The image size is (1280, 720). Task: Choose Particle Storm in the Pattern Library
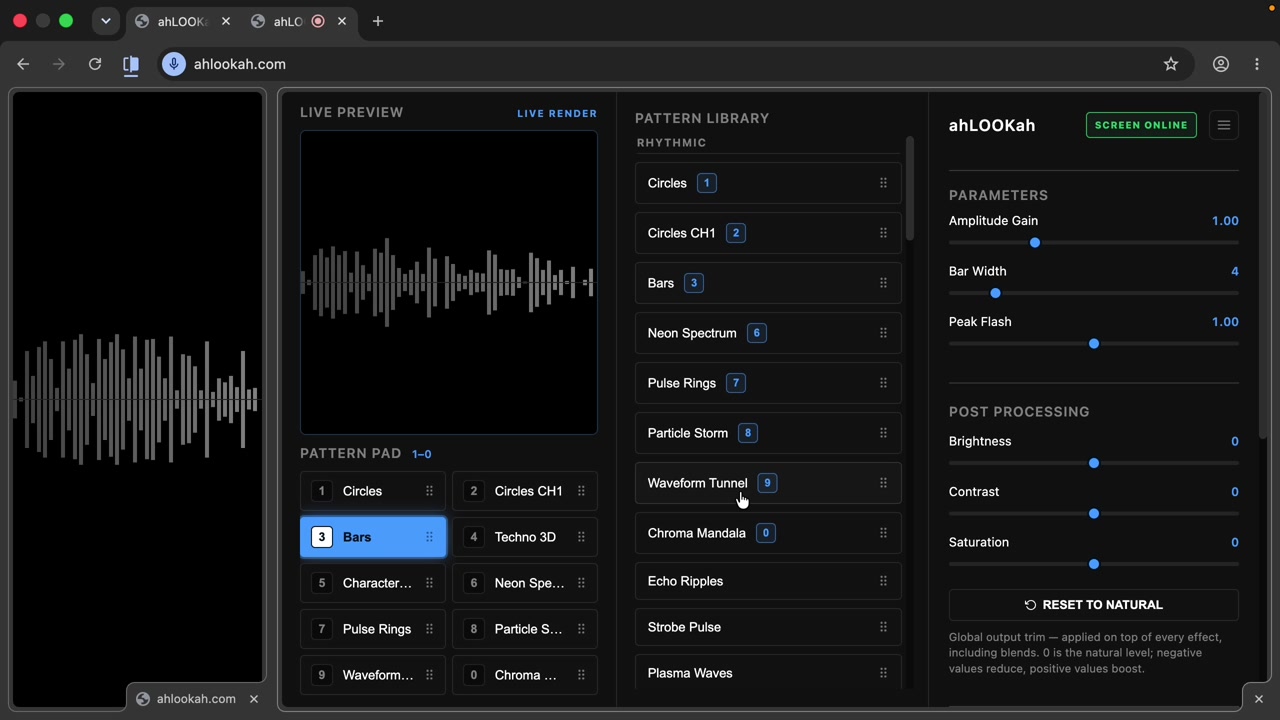point(768,433)
